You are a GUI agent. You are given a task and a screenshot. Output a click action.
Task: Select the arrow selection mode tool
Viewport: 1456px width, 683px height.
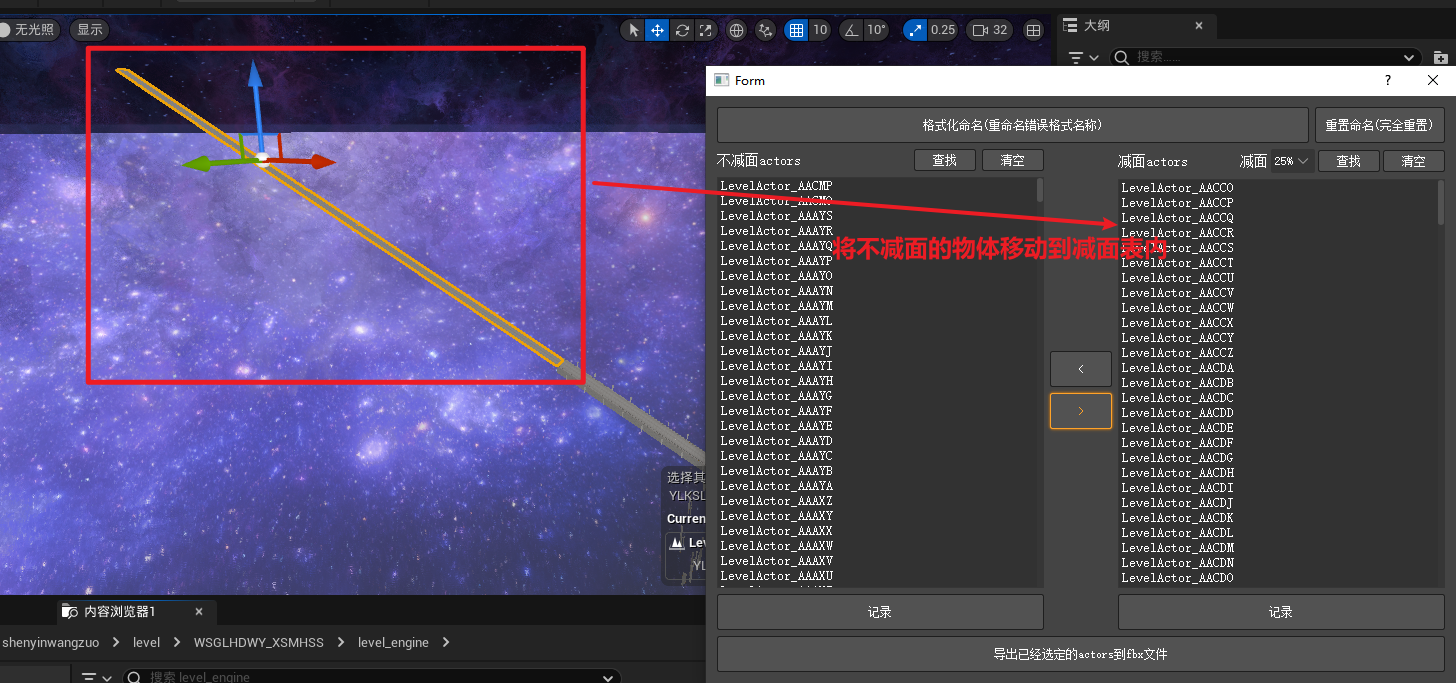632,30
